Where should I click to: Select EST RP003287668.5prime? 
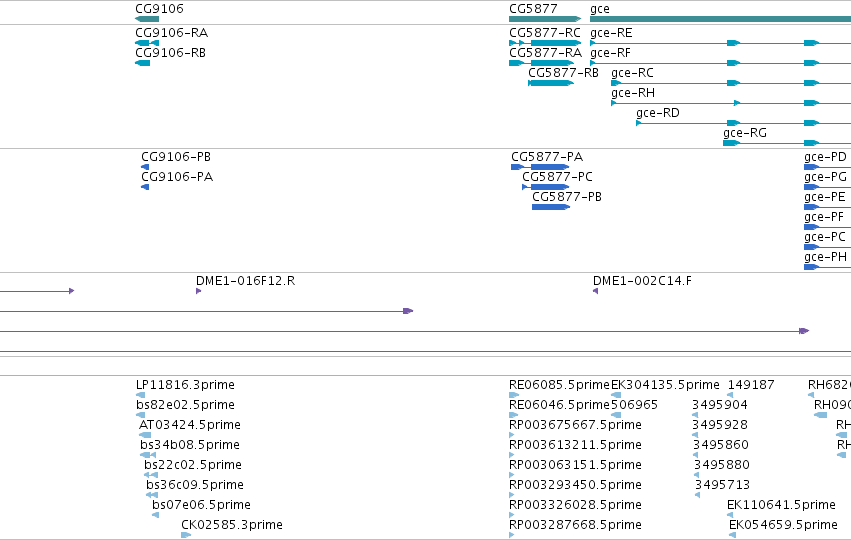coord(511,535)
